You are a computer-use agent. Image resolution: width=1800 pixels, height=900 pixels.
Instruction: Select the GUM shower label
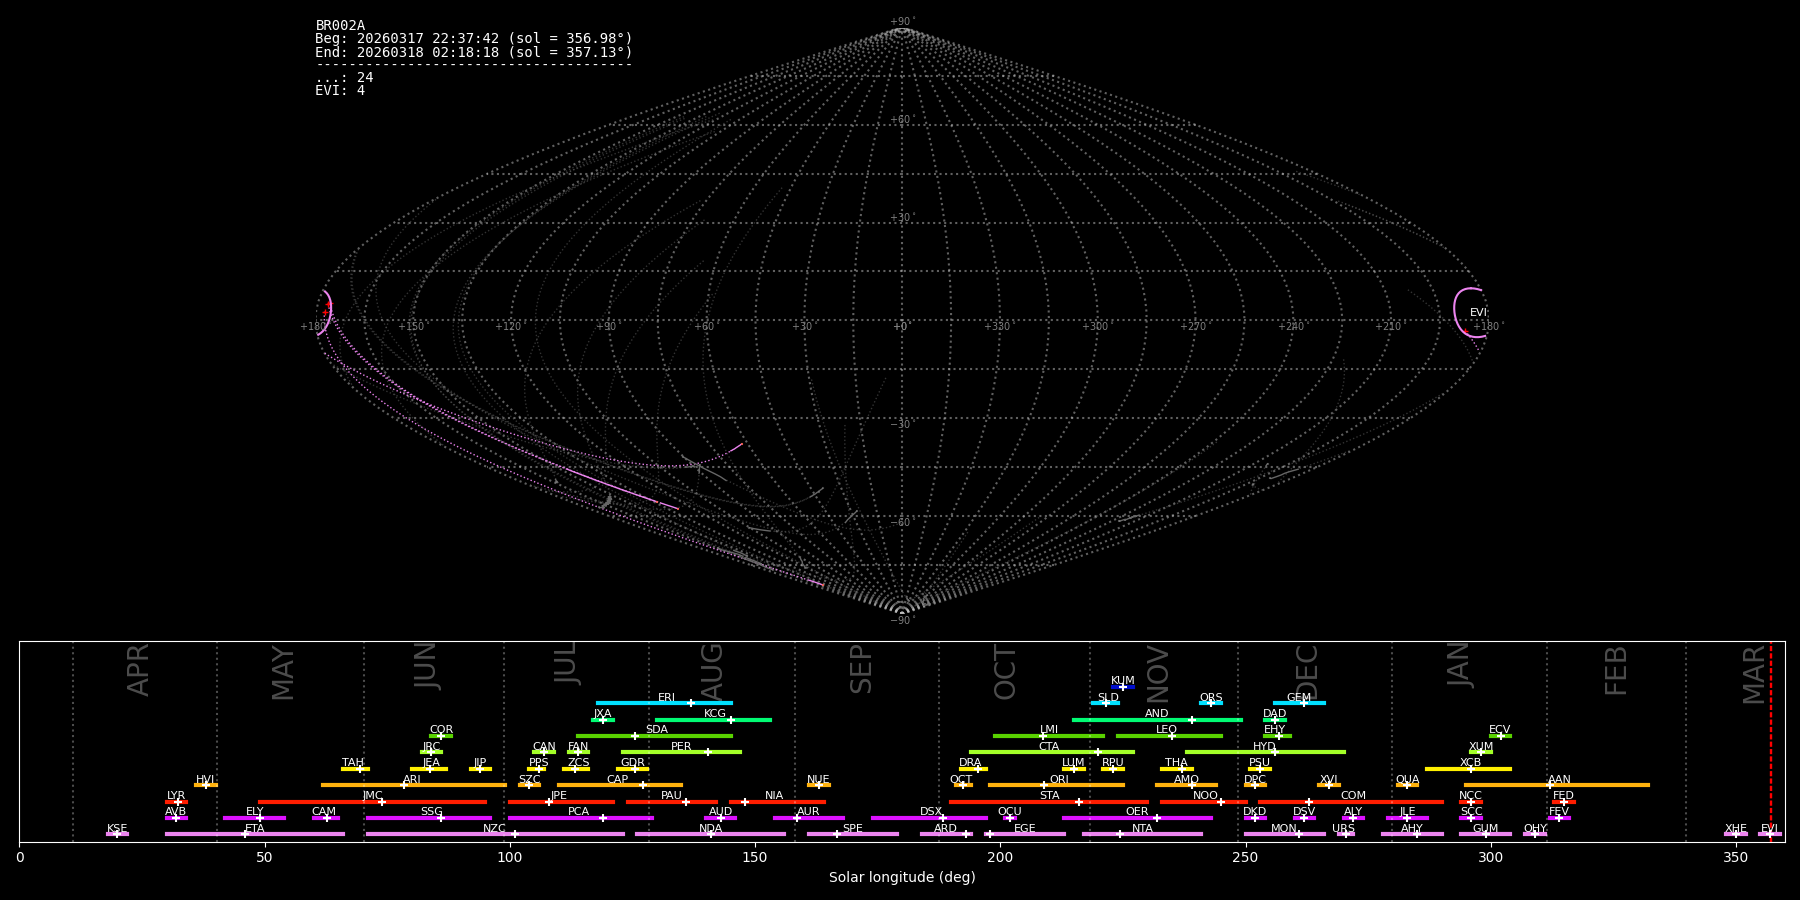coord(1484,828)
